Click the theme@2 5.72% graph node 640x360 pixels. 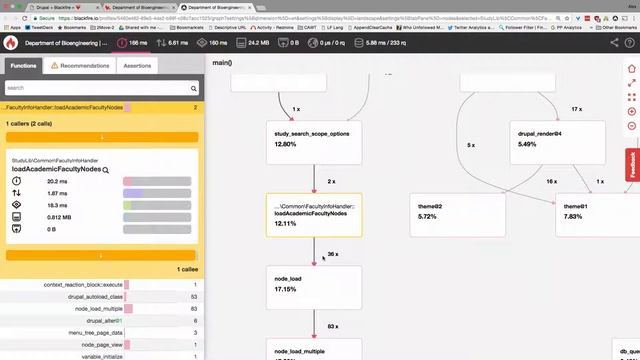[458, 215]
